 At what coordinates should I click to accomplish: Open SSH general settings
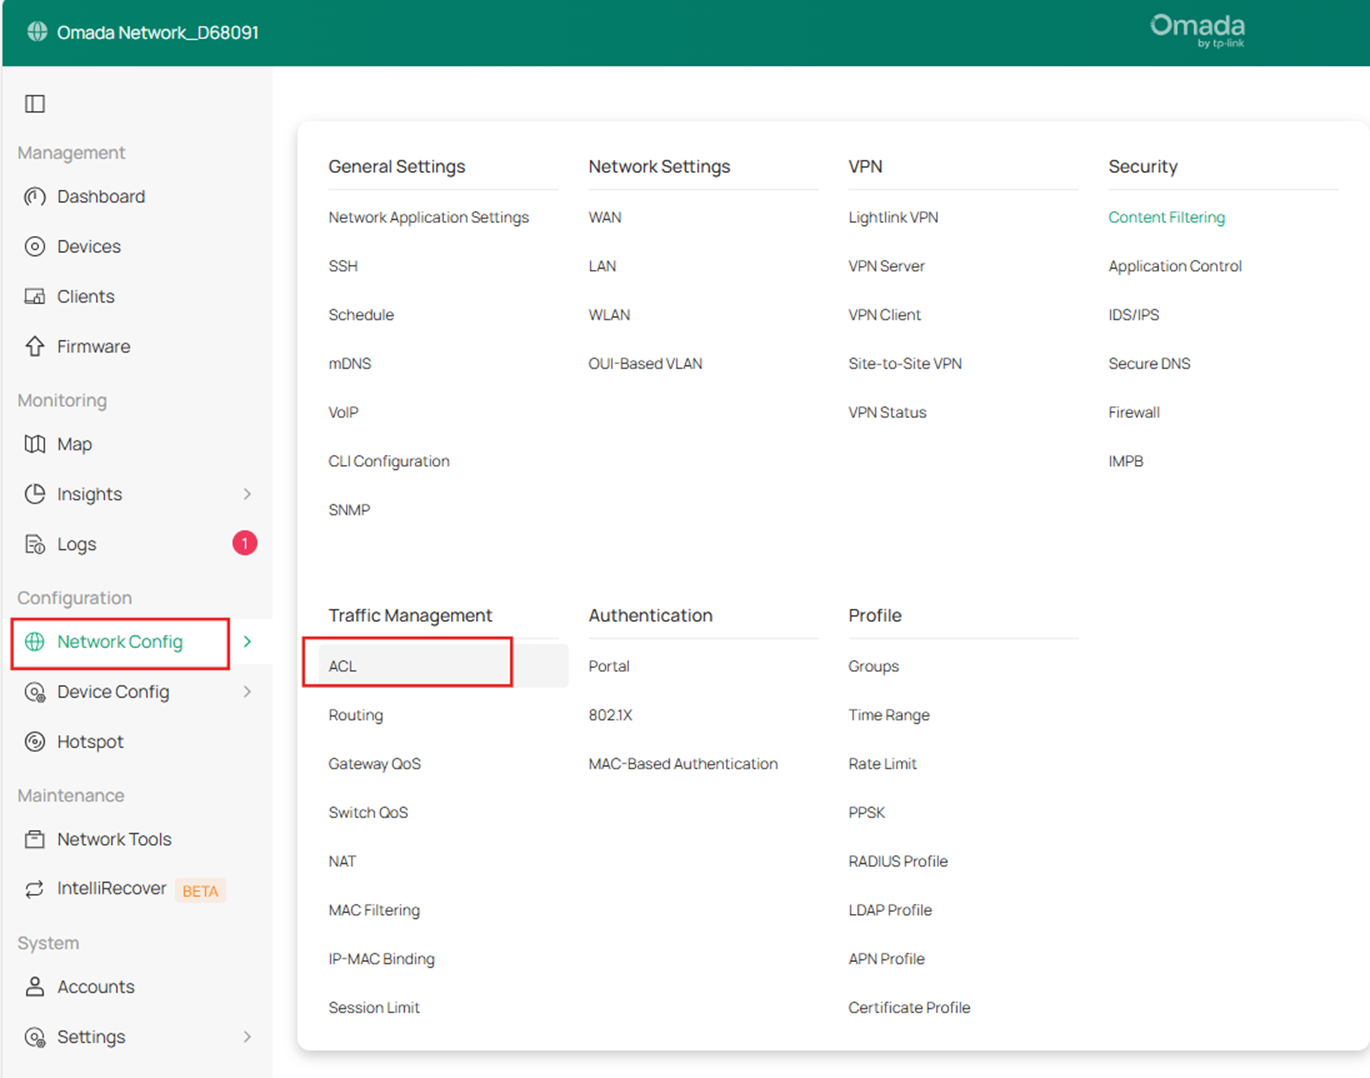tap(343, 266)
